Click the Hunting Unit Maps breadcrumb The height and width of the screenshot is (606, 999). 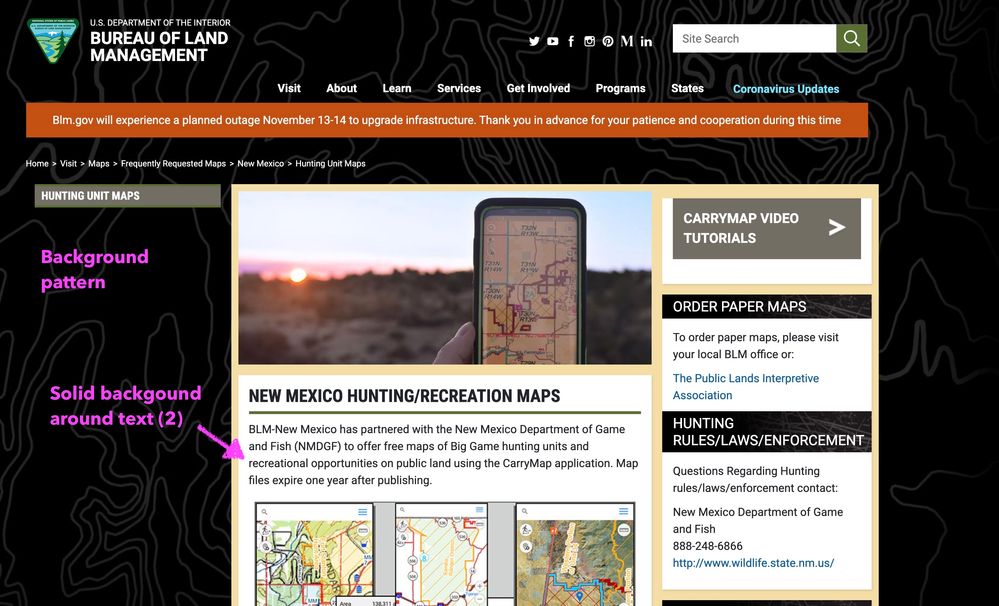[x=330, y=164]
